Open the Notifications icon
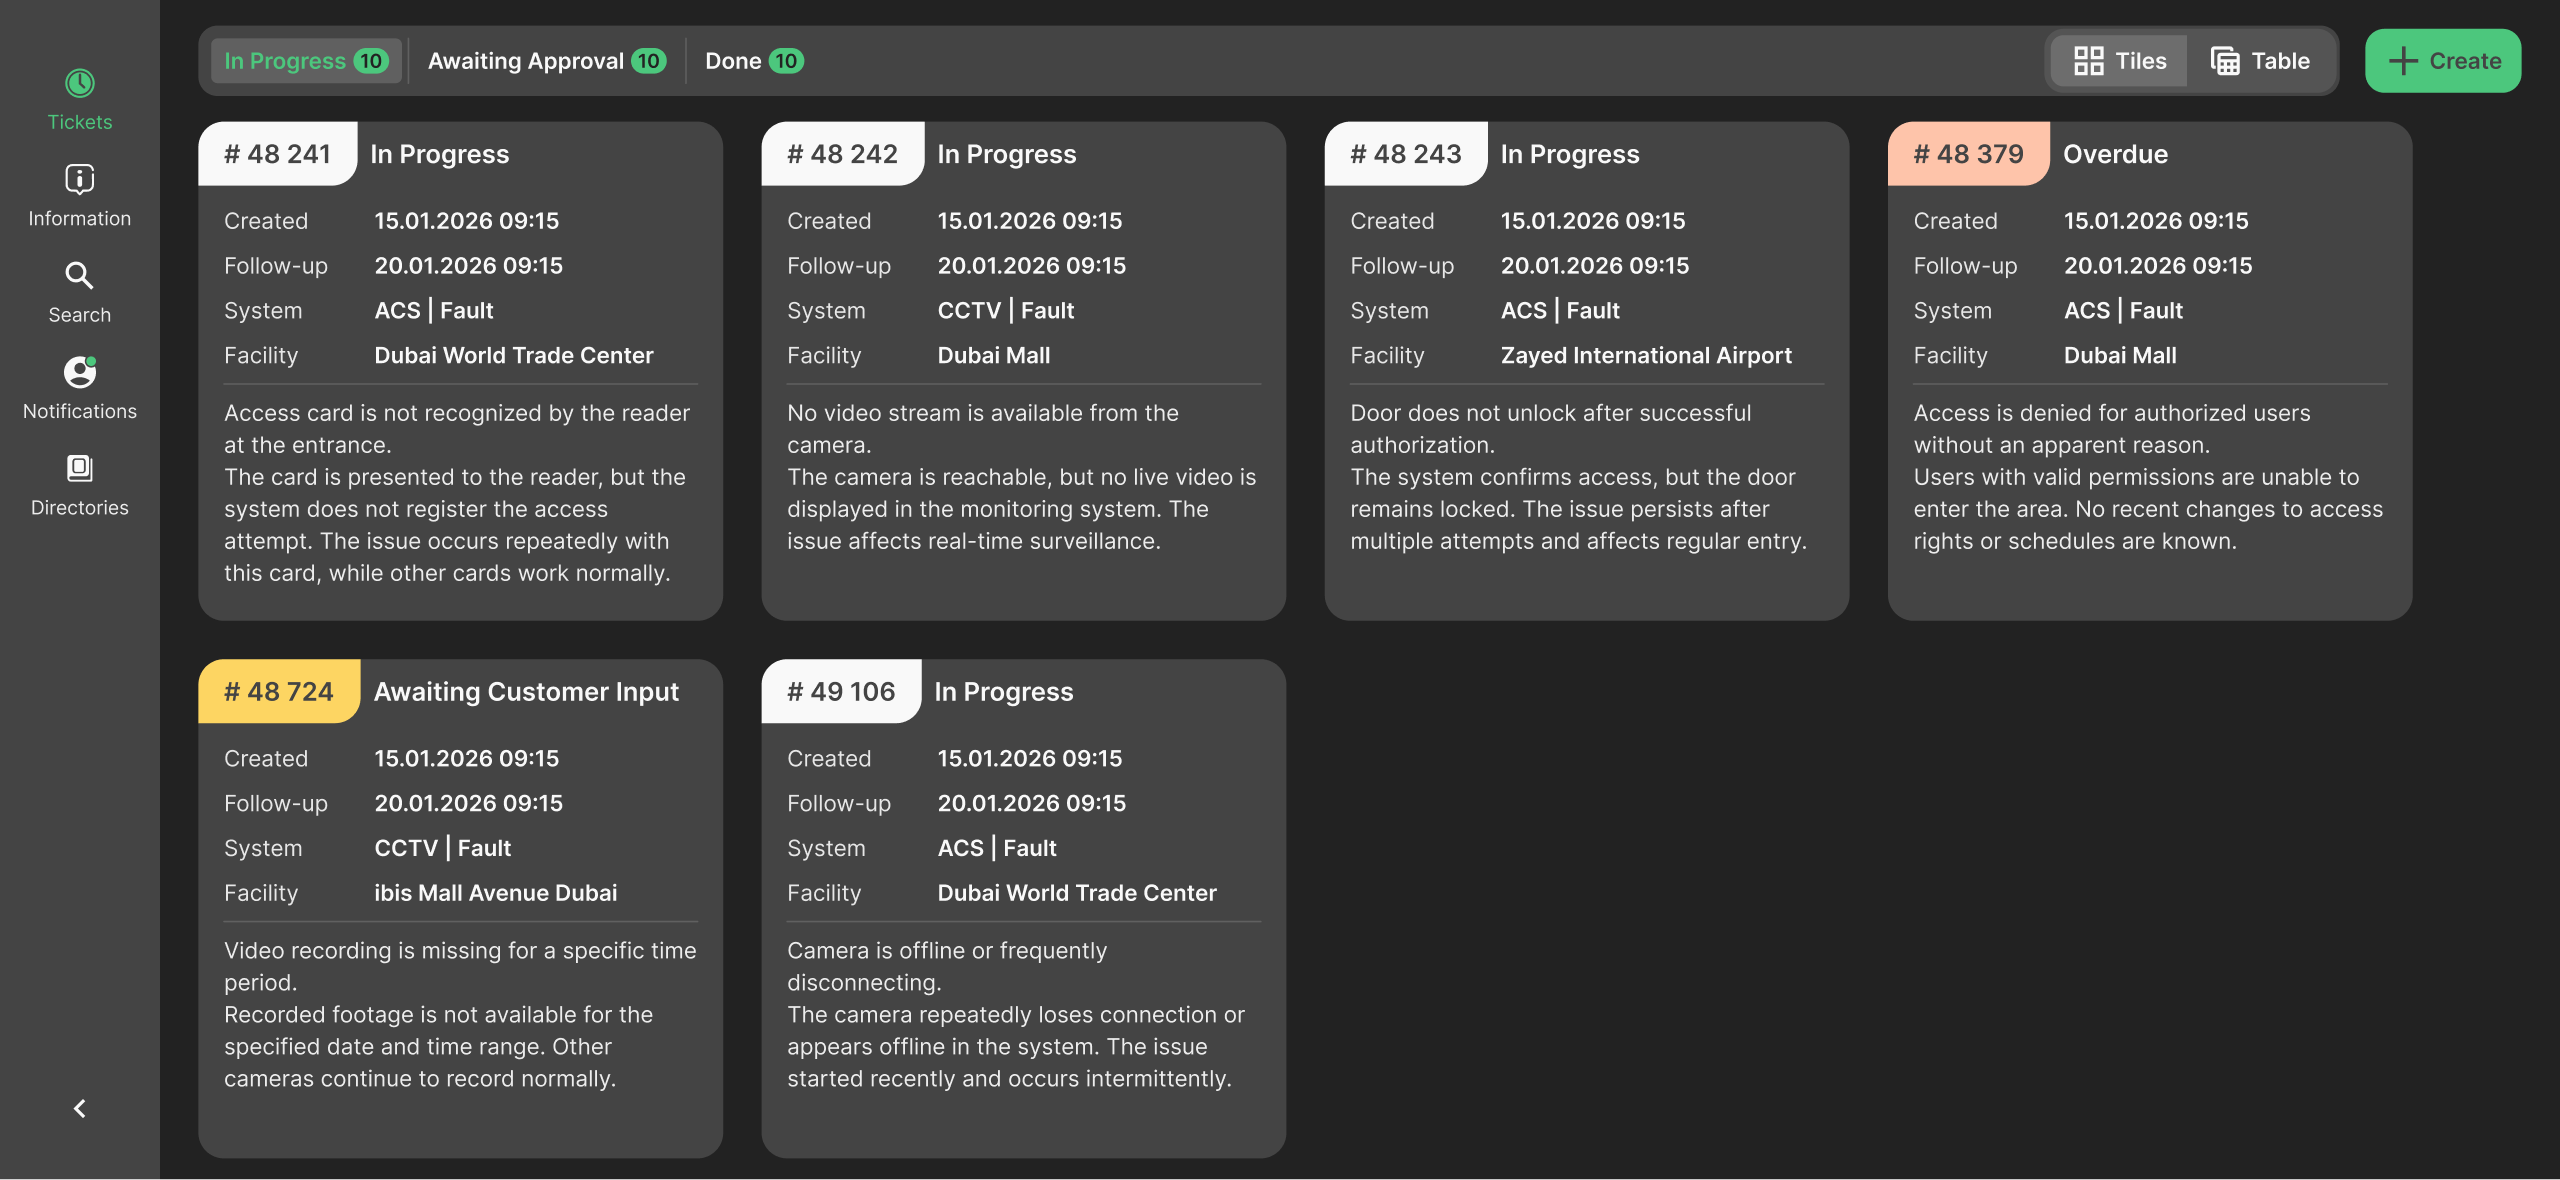The width and height of the screenshot is (2560, 1180). click(x=80, y=372)
